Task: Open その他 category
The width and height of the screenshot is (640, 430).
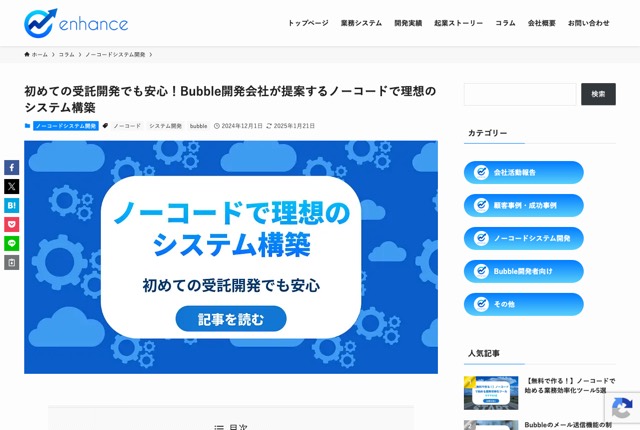Action: tap(524, 304)
